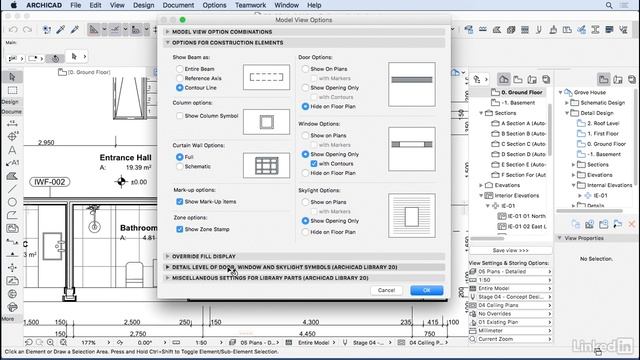Click the Window Options preview image
This screenshot has height=360, width=640.
(412, 149)
